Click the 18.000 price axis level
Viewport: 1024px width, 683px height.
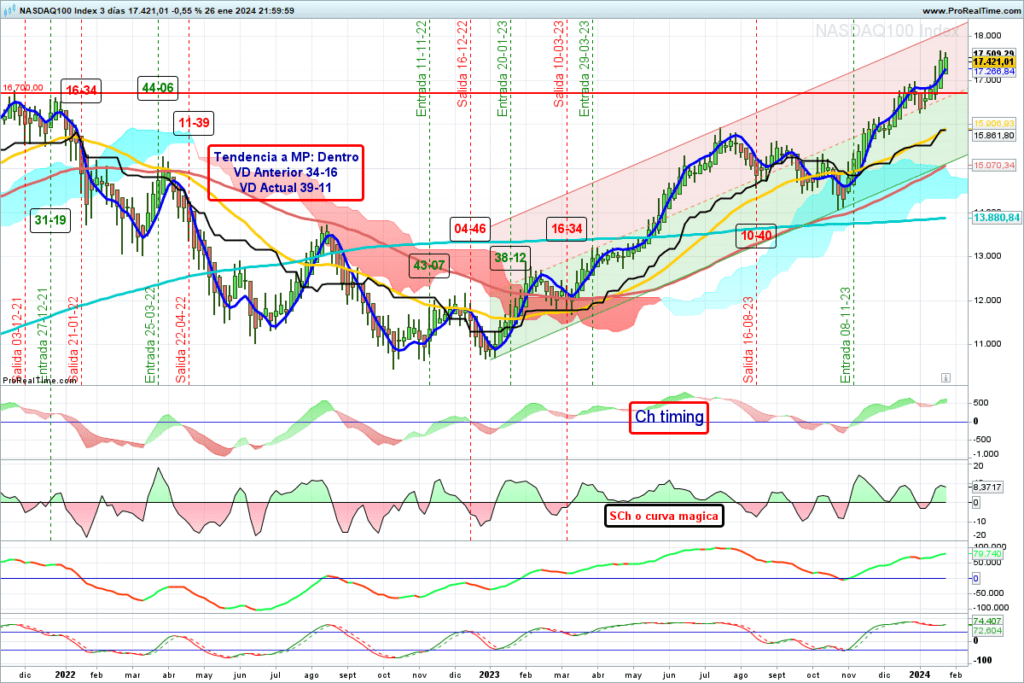coord(987,36)
